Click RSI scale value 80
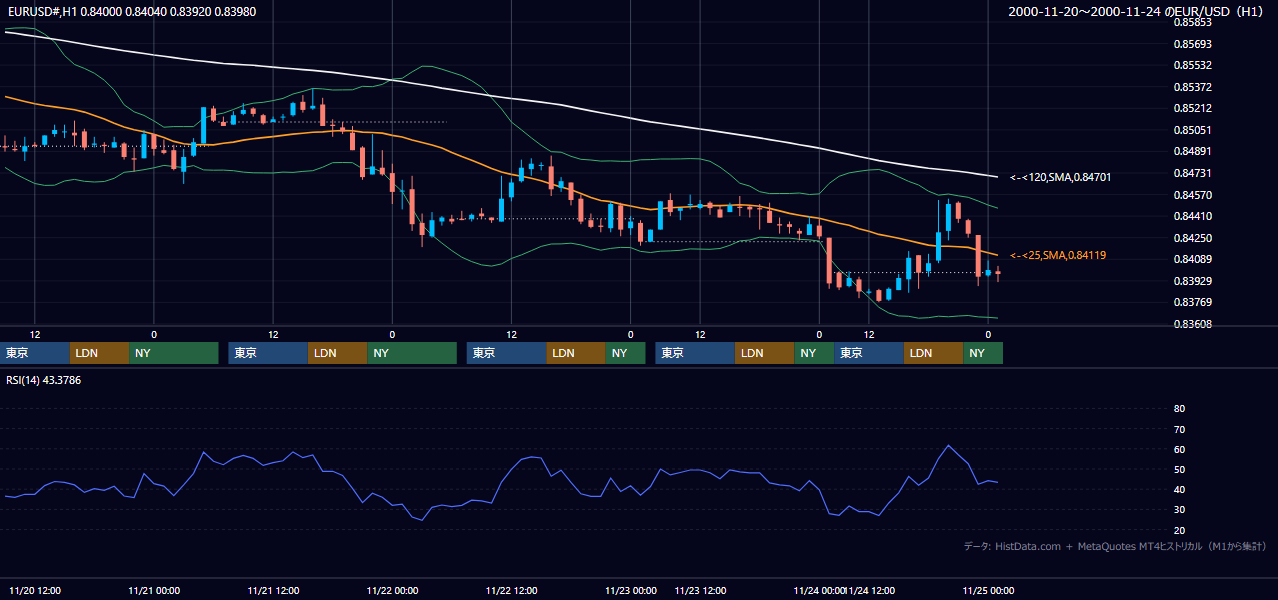Viewport: 1278px width, 600px height. coord(1179,409)
